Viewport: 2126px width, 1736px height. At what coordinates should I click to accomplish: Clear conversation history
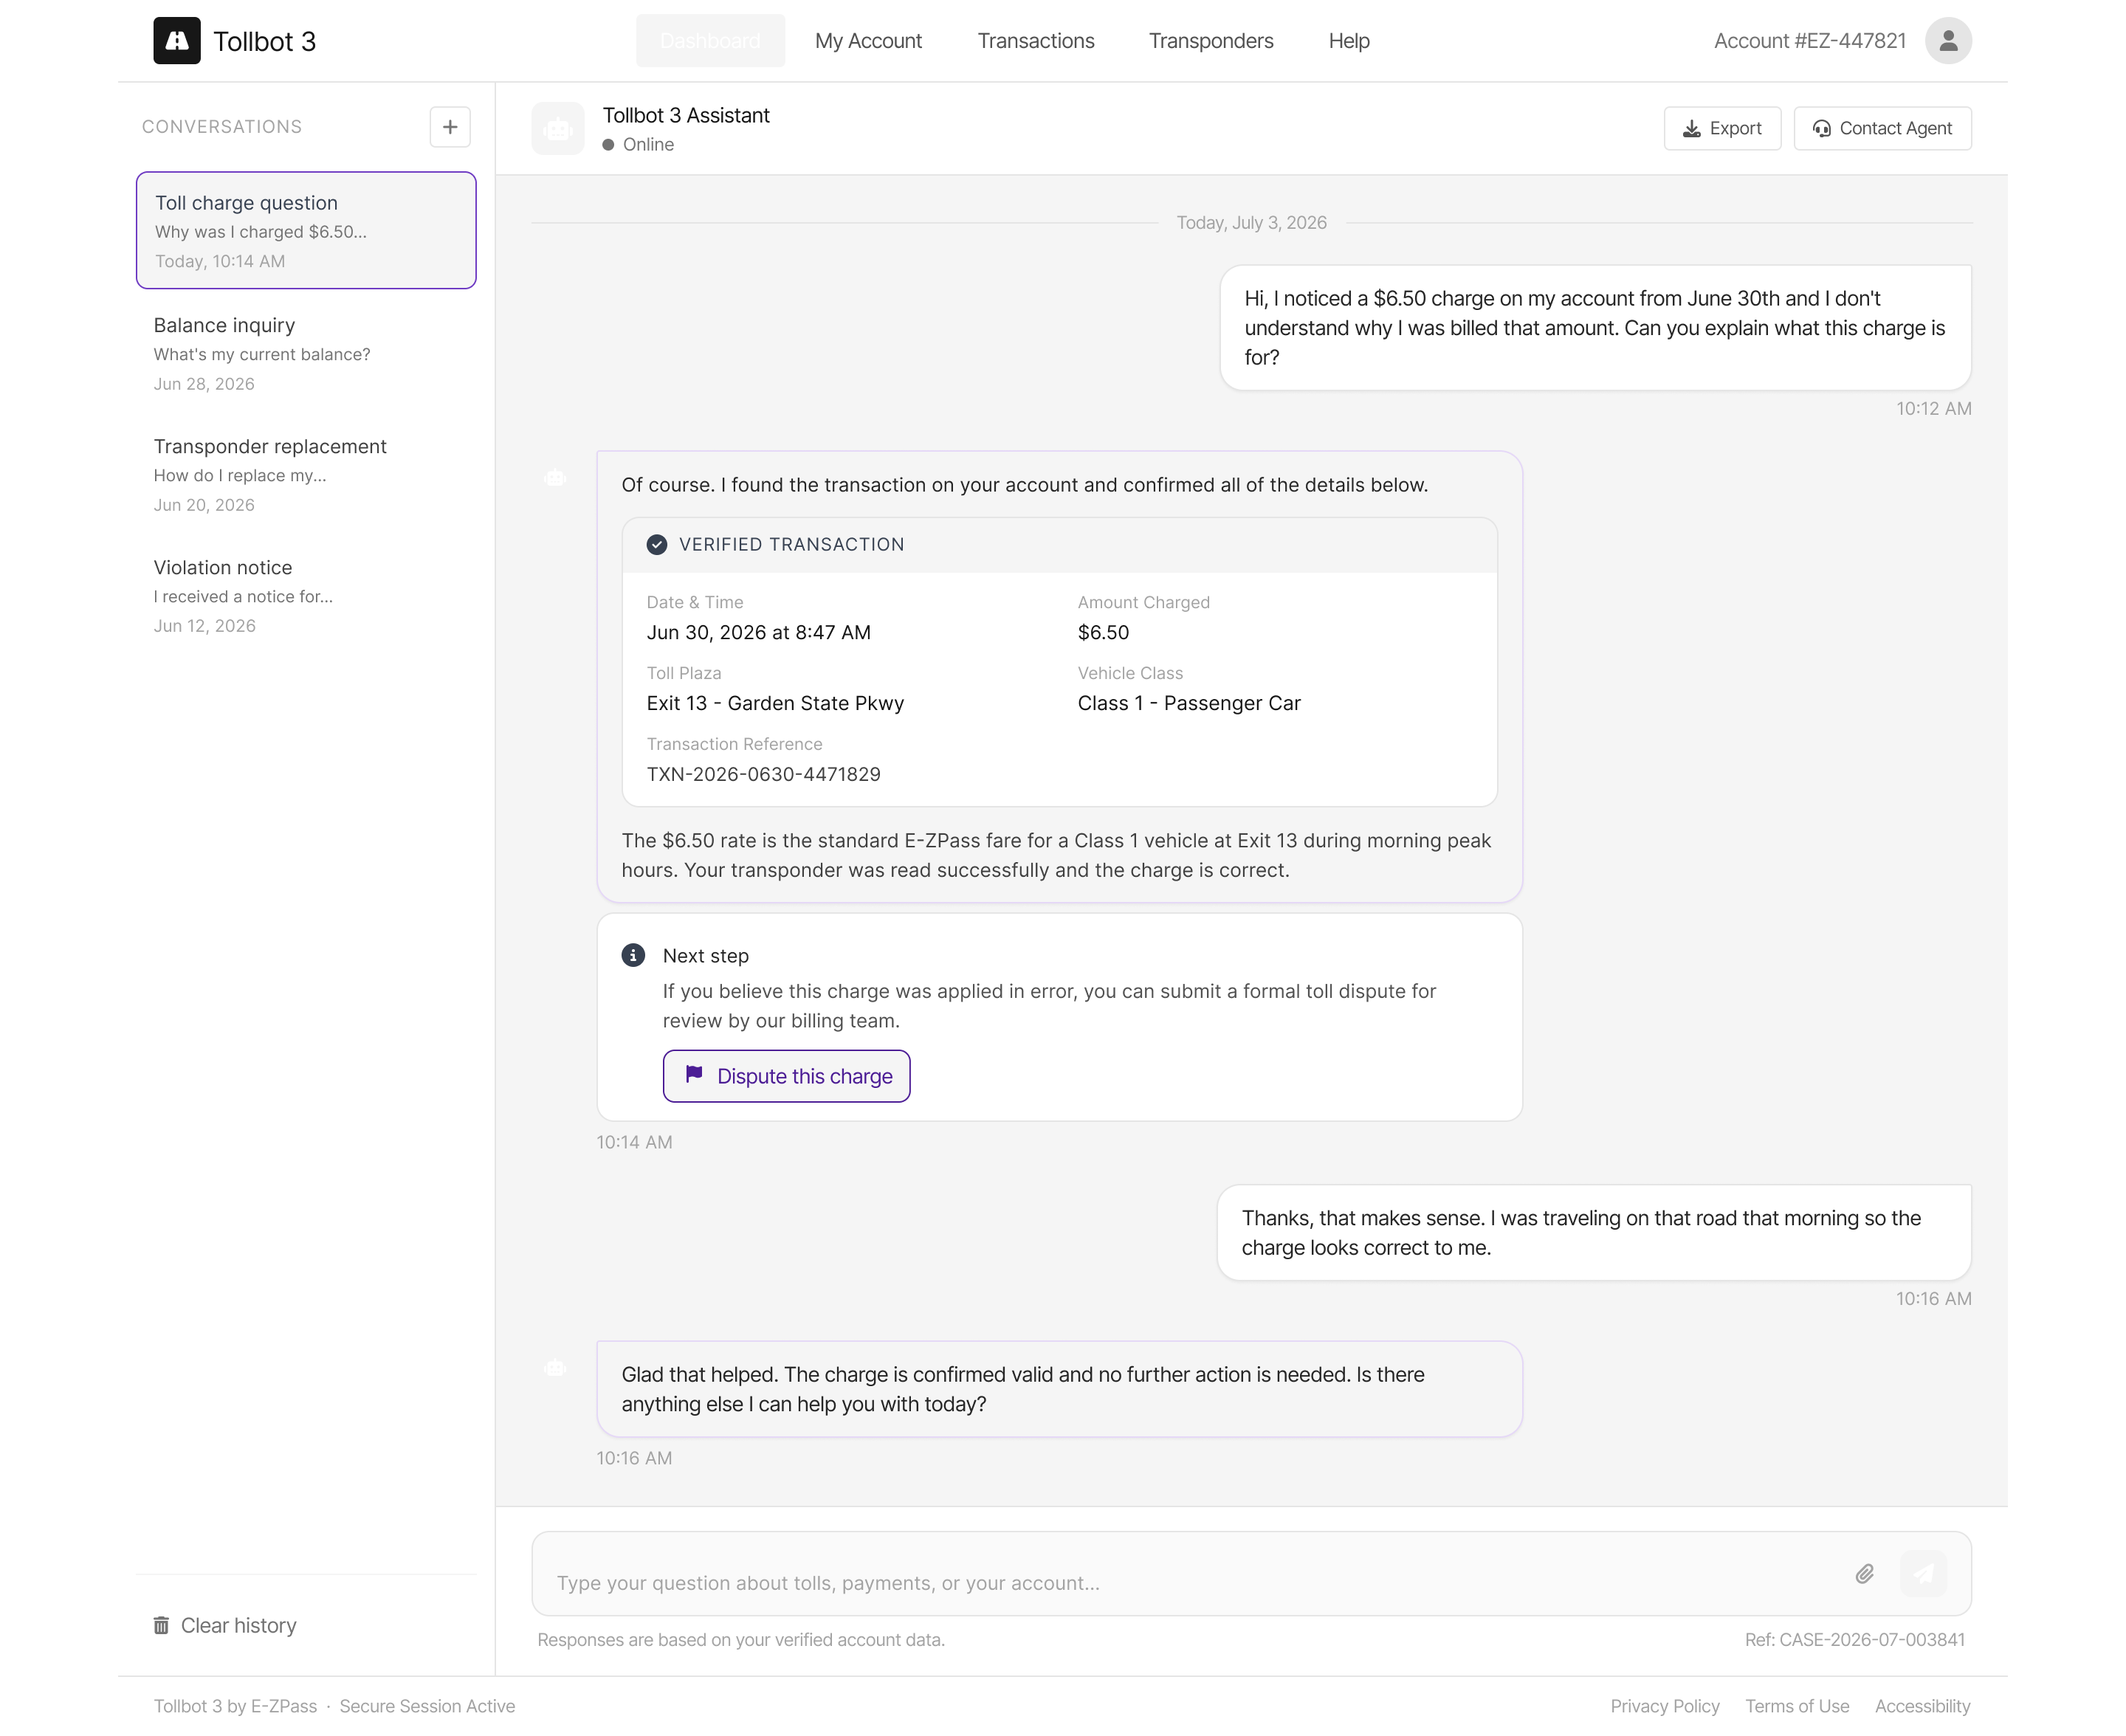225,1626
